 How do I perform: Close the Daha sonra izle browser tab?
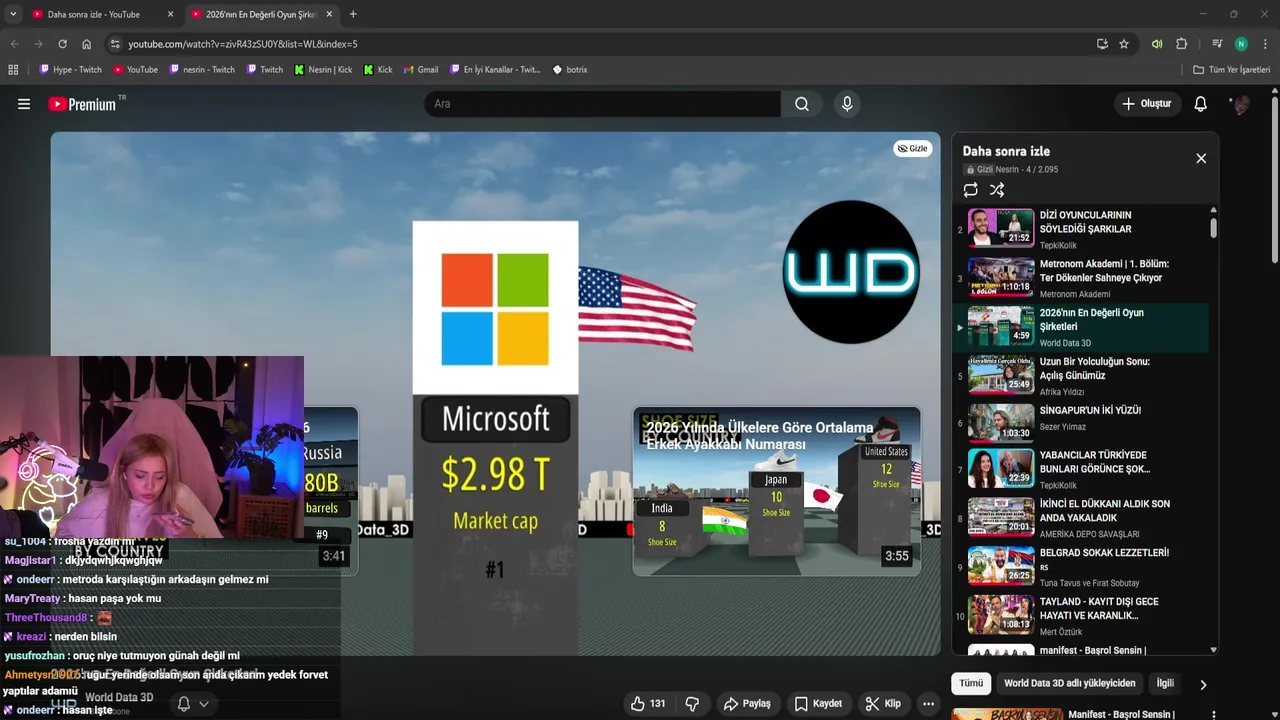pos(170,14)
